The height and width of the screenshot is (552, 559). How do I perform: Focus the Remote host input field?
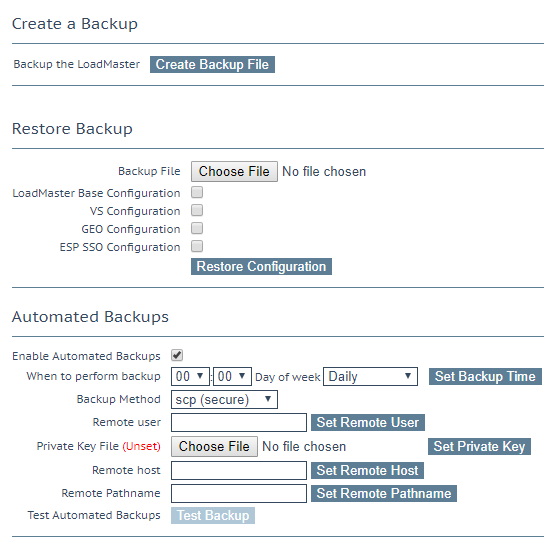click(x=239, y=471)
